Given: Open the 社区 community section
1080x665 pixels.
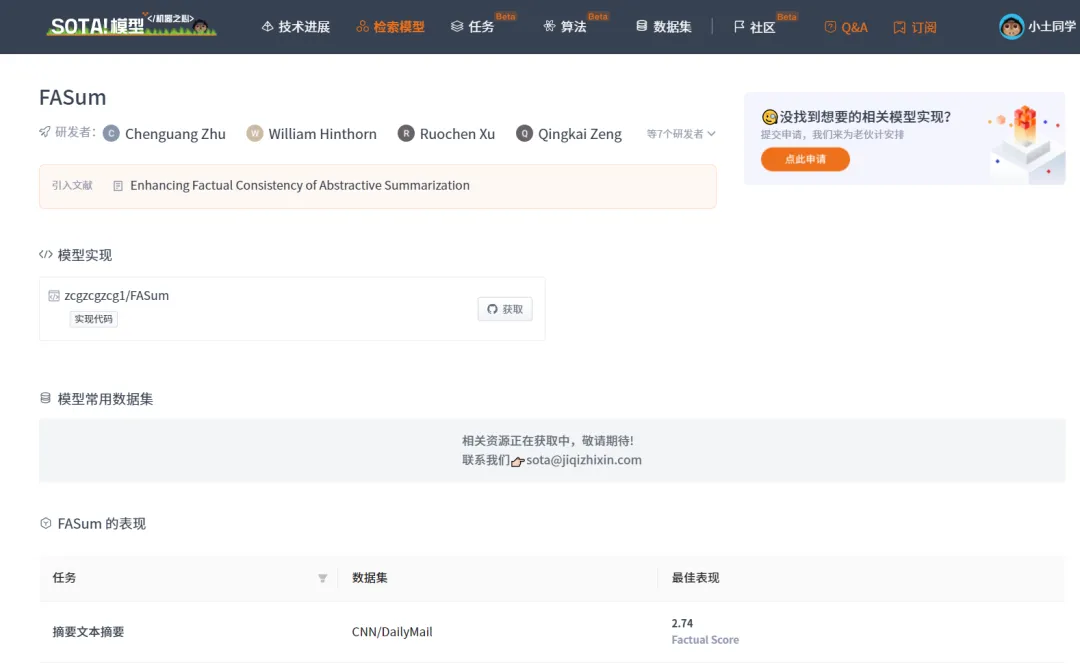Looking at the screenshot, I should (x=754, y=27).
